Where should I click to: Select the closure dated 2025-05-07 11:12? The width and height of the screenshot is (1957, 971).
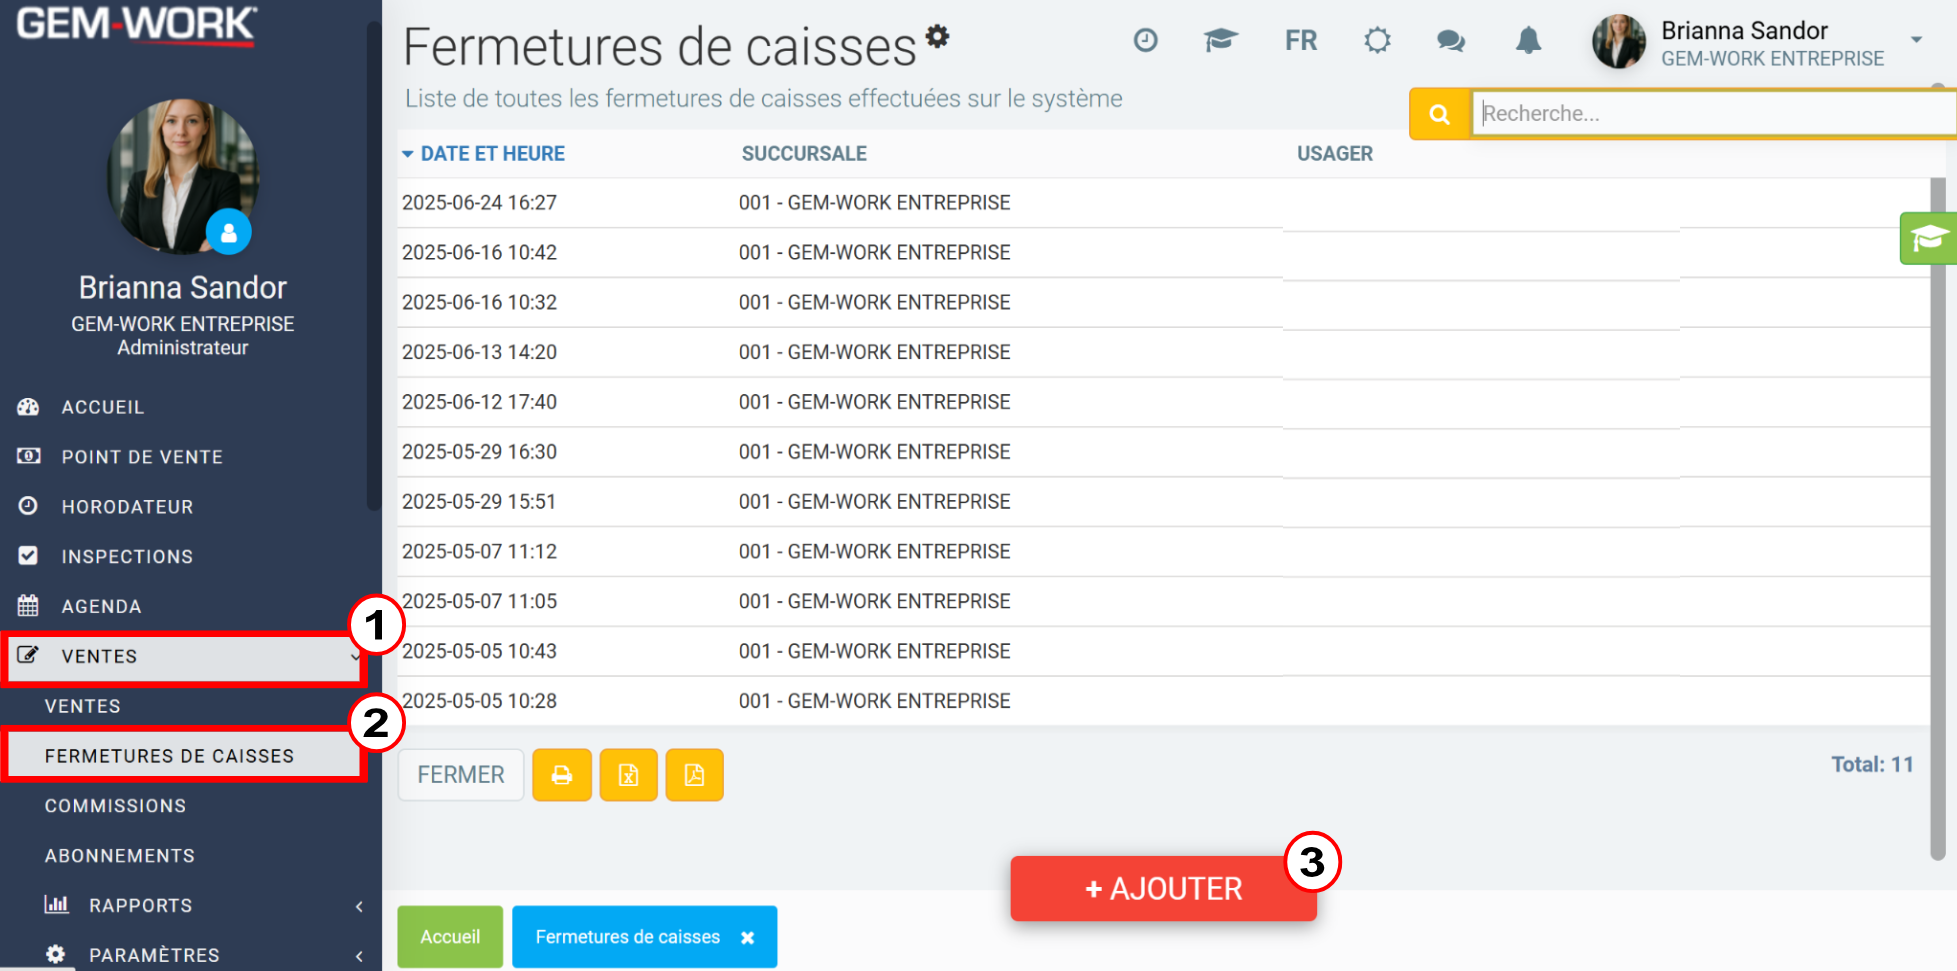[x=1163, y=552]
